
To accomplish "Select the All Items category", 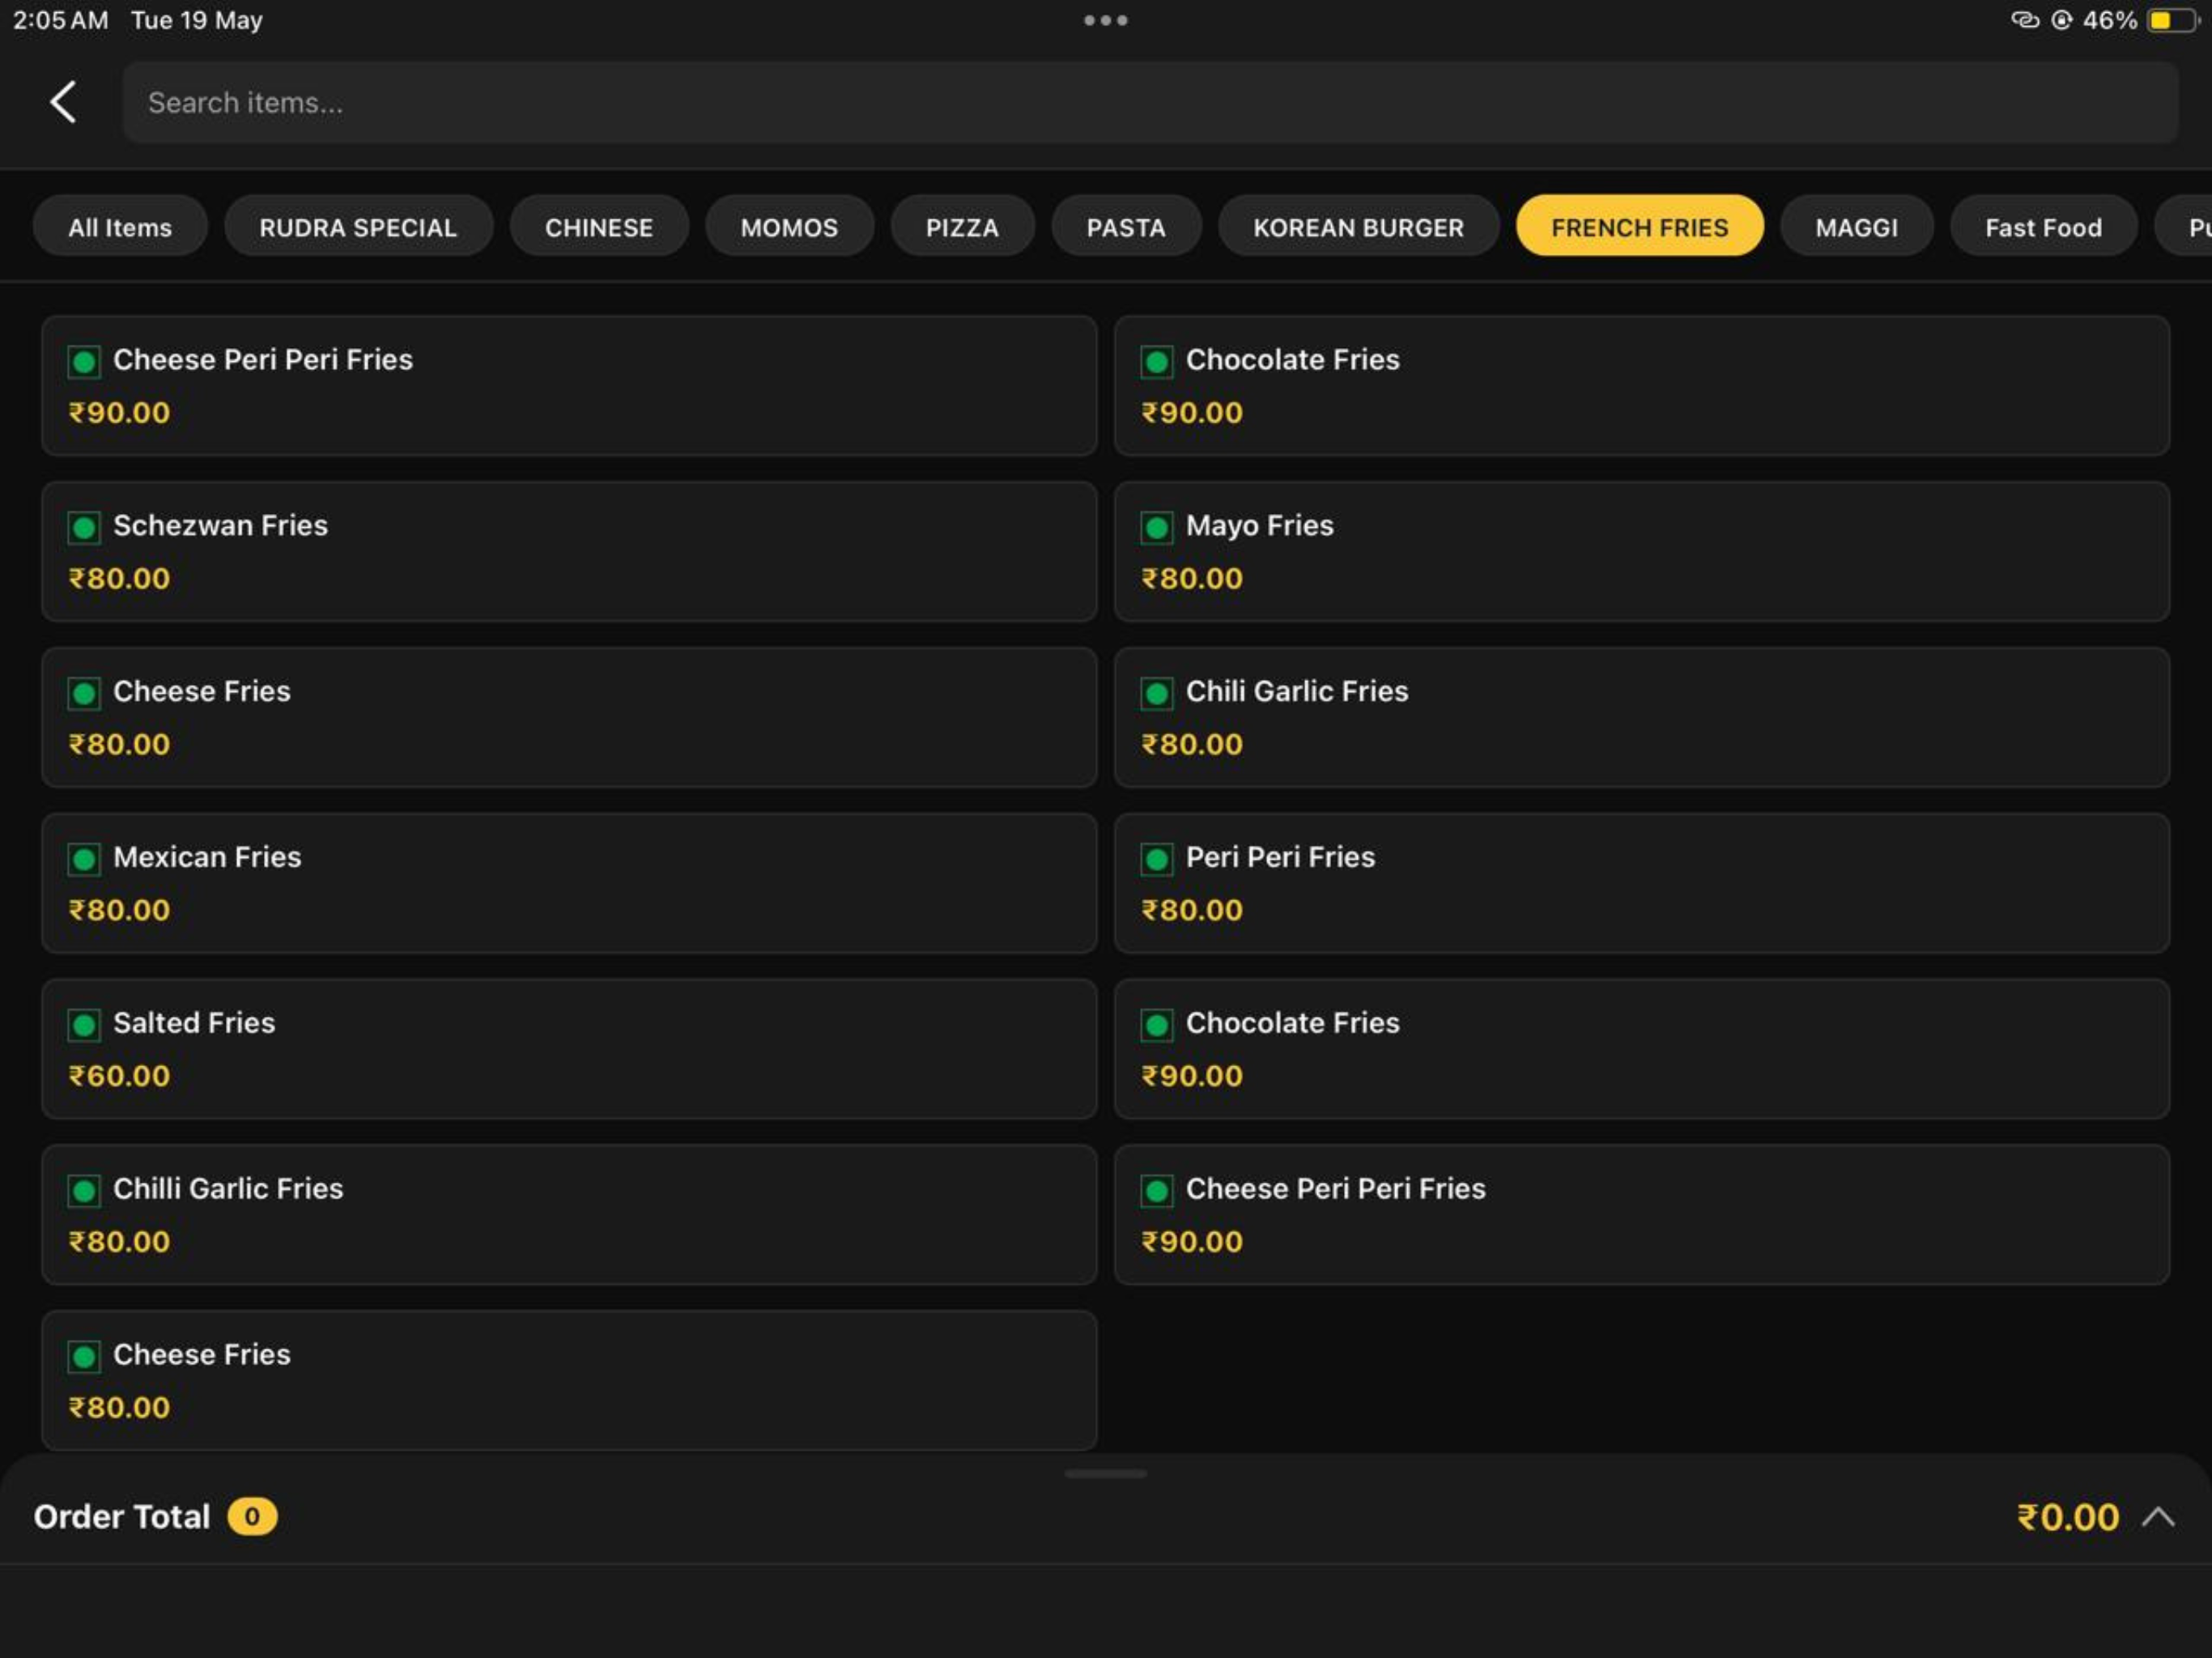I will click(x=120, y=227).
